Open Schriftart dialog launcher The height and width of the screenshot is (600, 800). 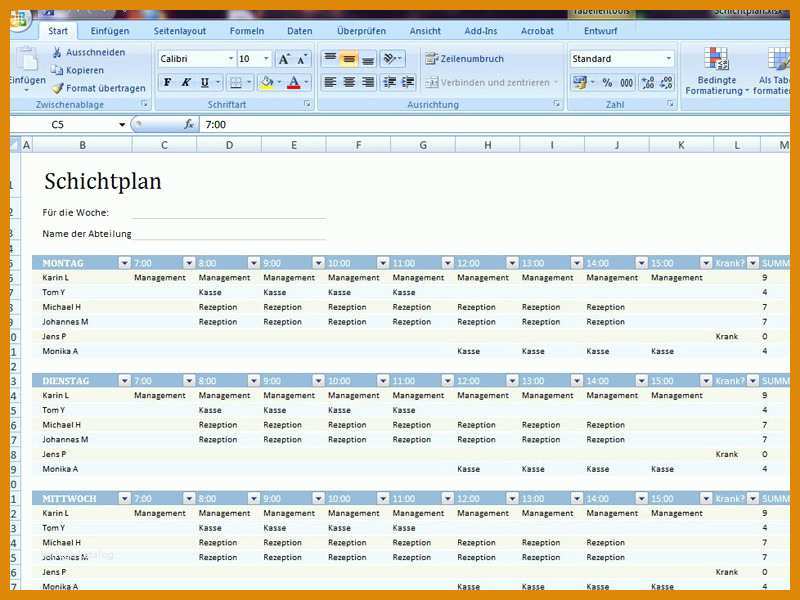pos(307,104)
